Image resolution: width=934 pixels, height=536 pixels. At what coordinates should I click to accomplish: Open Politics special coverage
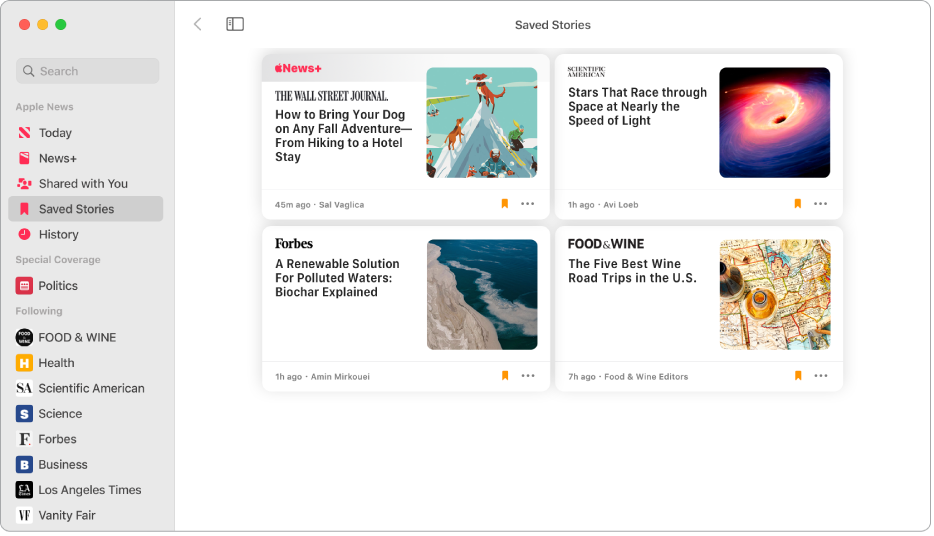[86, 286]
